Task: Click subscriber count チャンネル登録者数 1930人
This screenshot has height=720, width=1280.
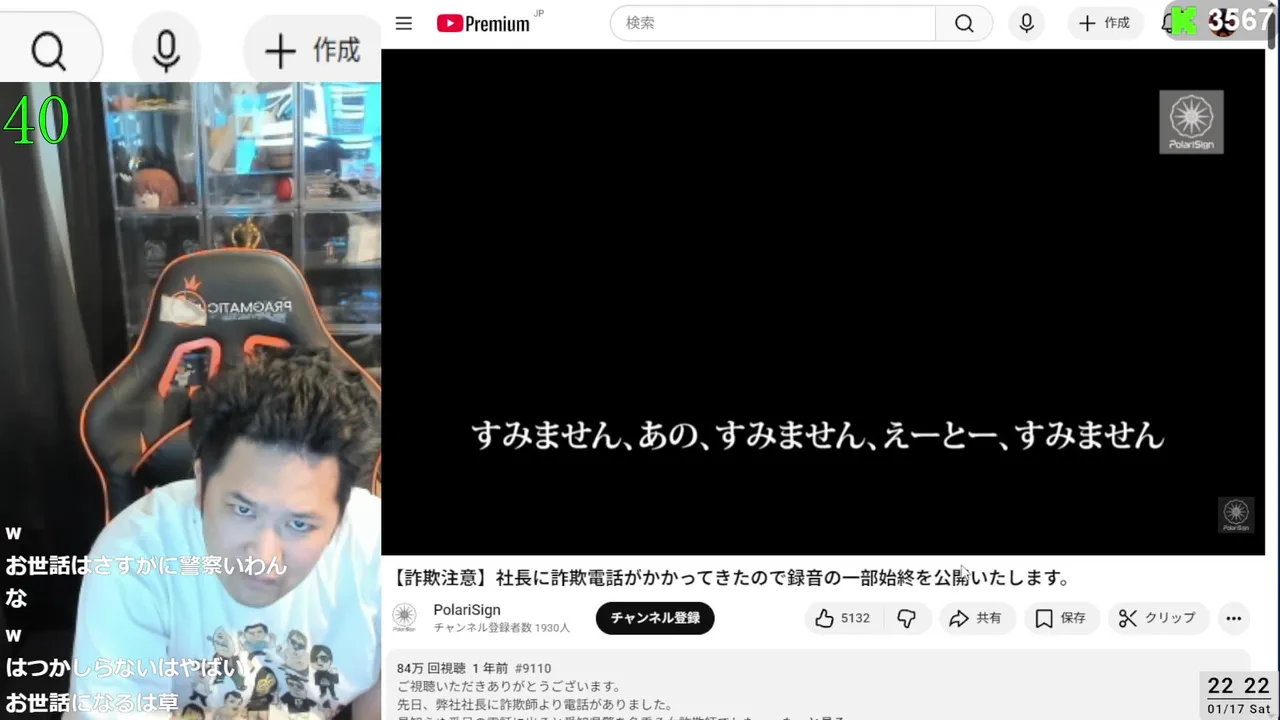Action: [502, 628]
